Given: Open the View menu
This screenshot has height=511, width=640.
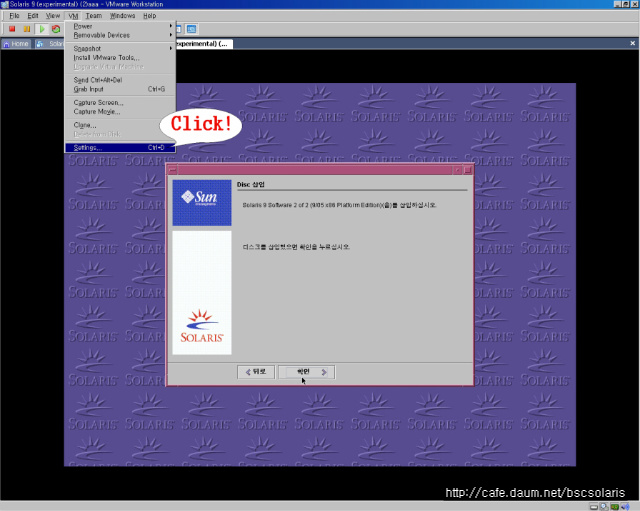Looking at the screenshot, I should click(x=53, y=16).
